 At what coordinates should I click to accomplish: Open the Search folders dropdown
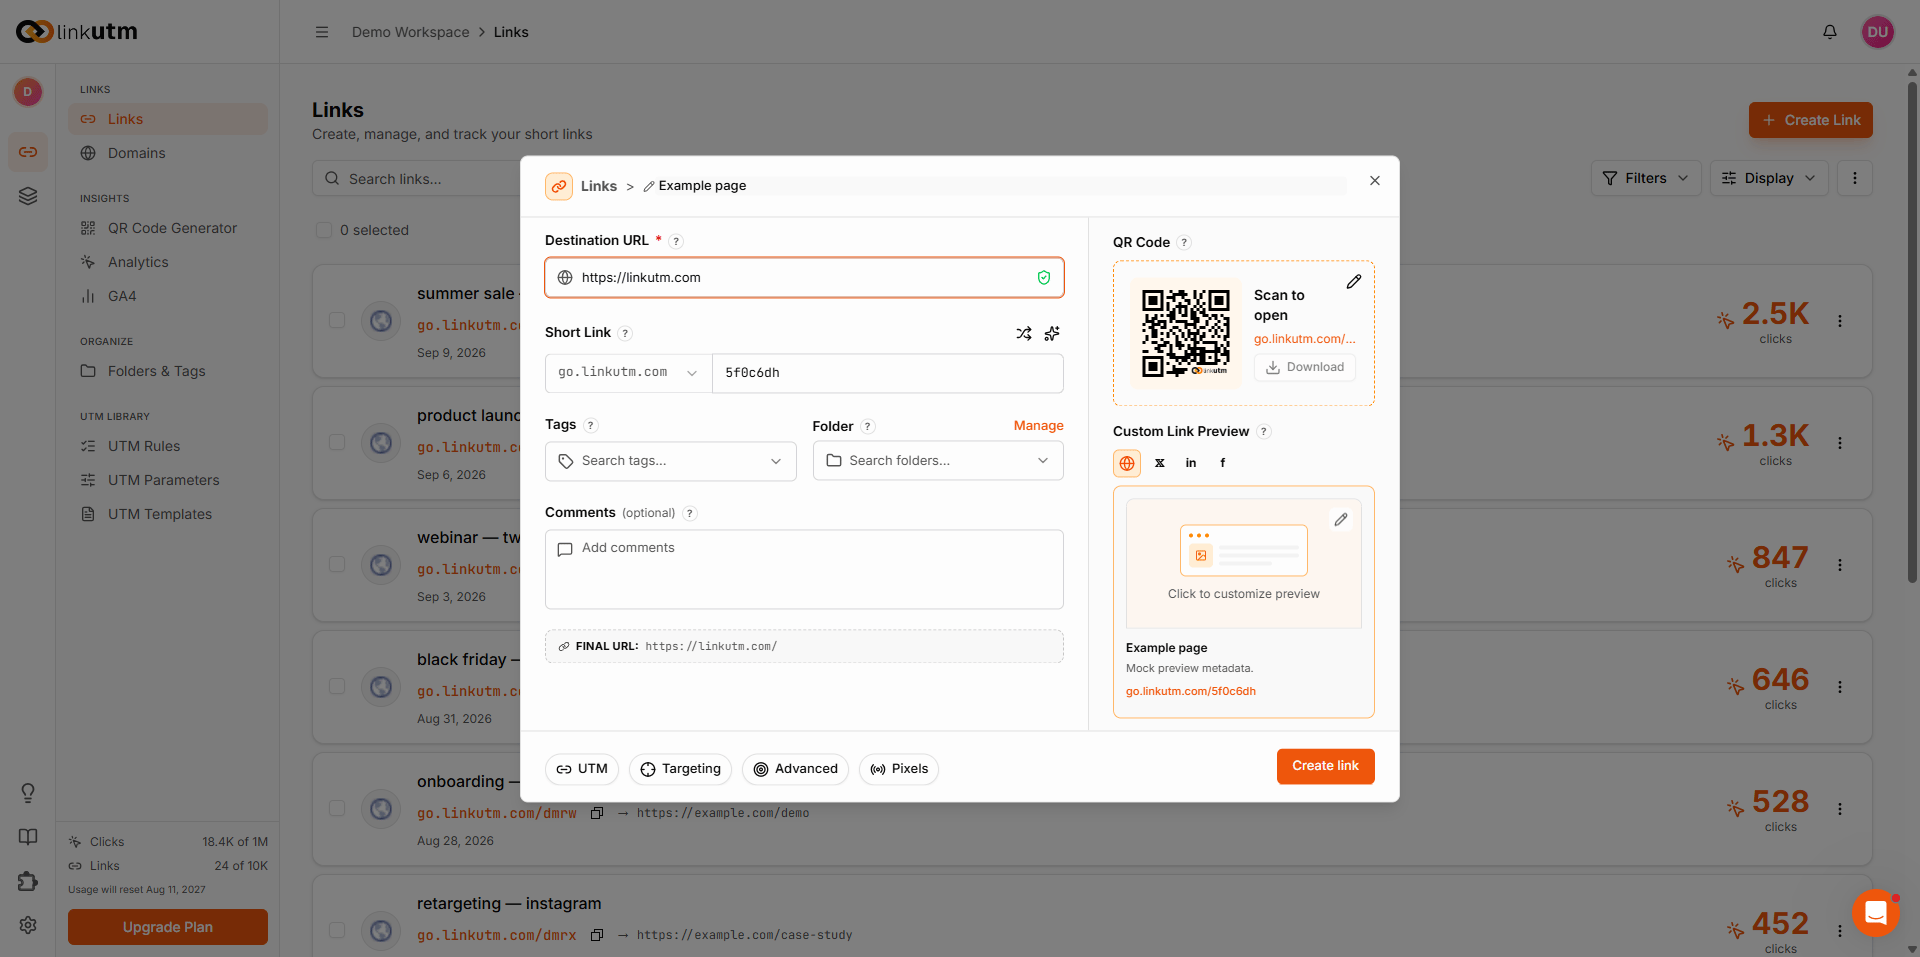pyautogui.click(x=938, y=461)
